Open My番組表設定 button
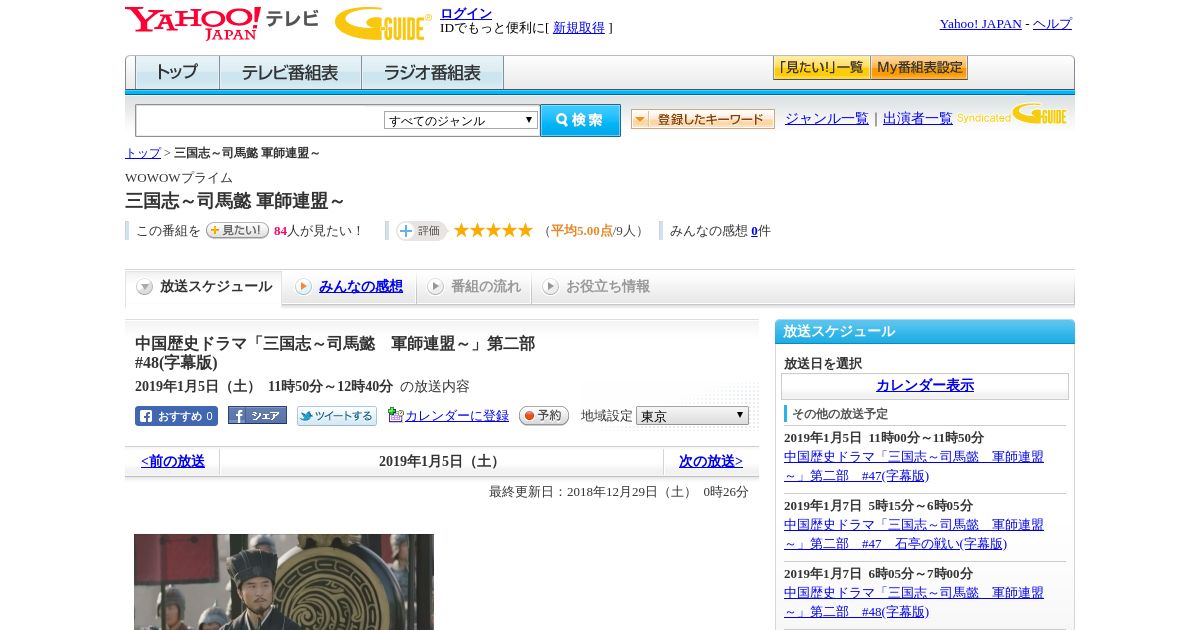Screen dimensions: 1200x630 [919, 68]
